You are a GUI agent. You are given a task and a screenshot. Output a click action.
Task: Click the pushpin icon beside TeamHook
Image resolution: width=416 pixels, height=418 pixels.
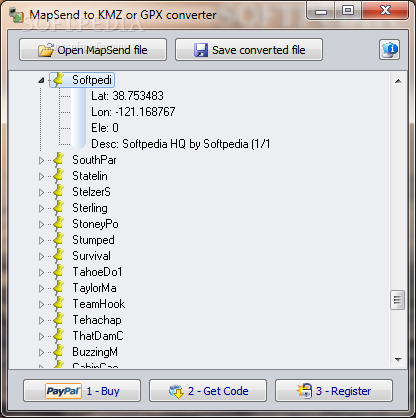[x=59, y=303]
